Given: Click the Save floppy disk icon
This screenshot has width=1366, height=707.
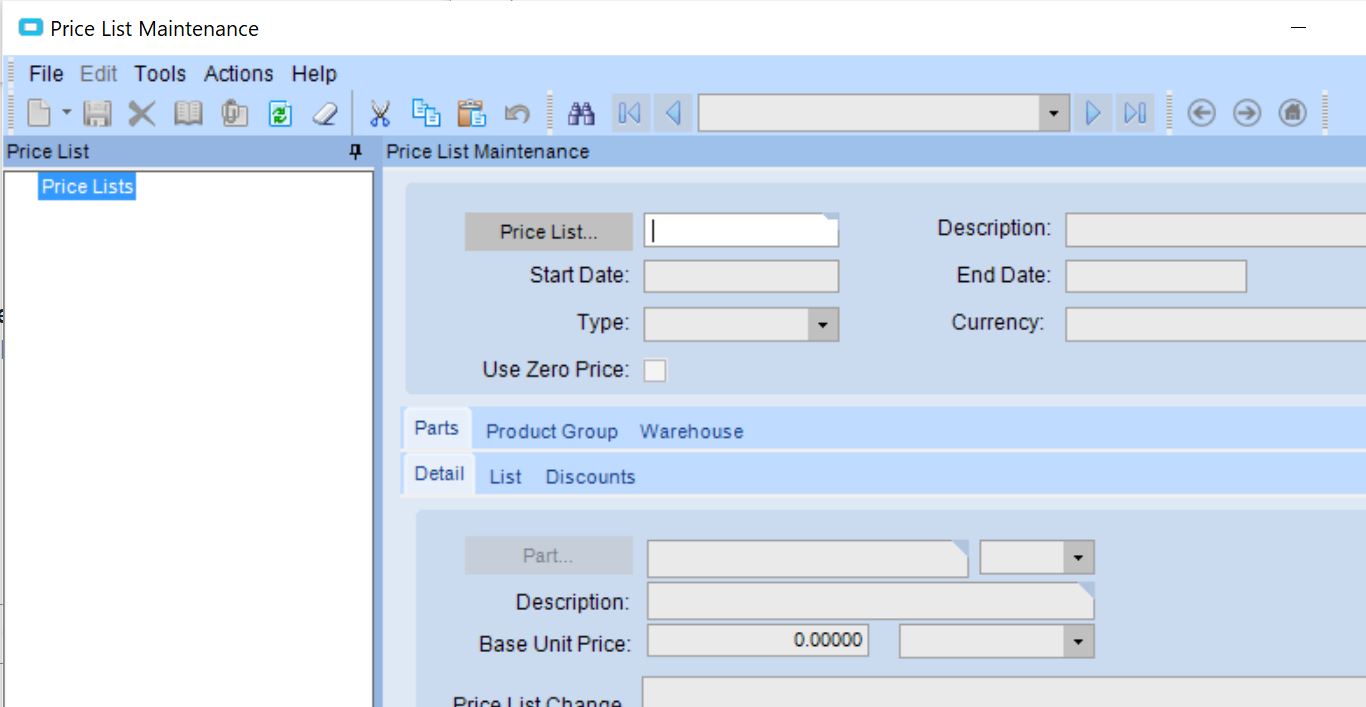Looking at the screenshot, I should point(97,113).
